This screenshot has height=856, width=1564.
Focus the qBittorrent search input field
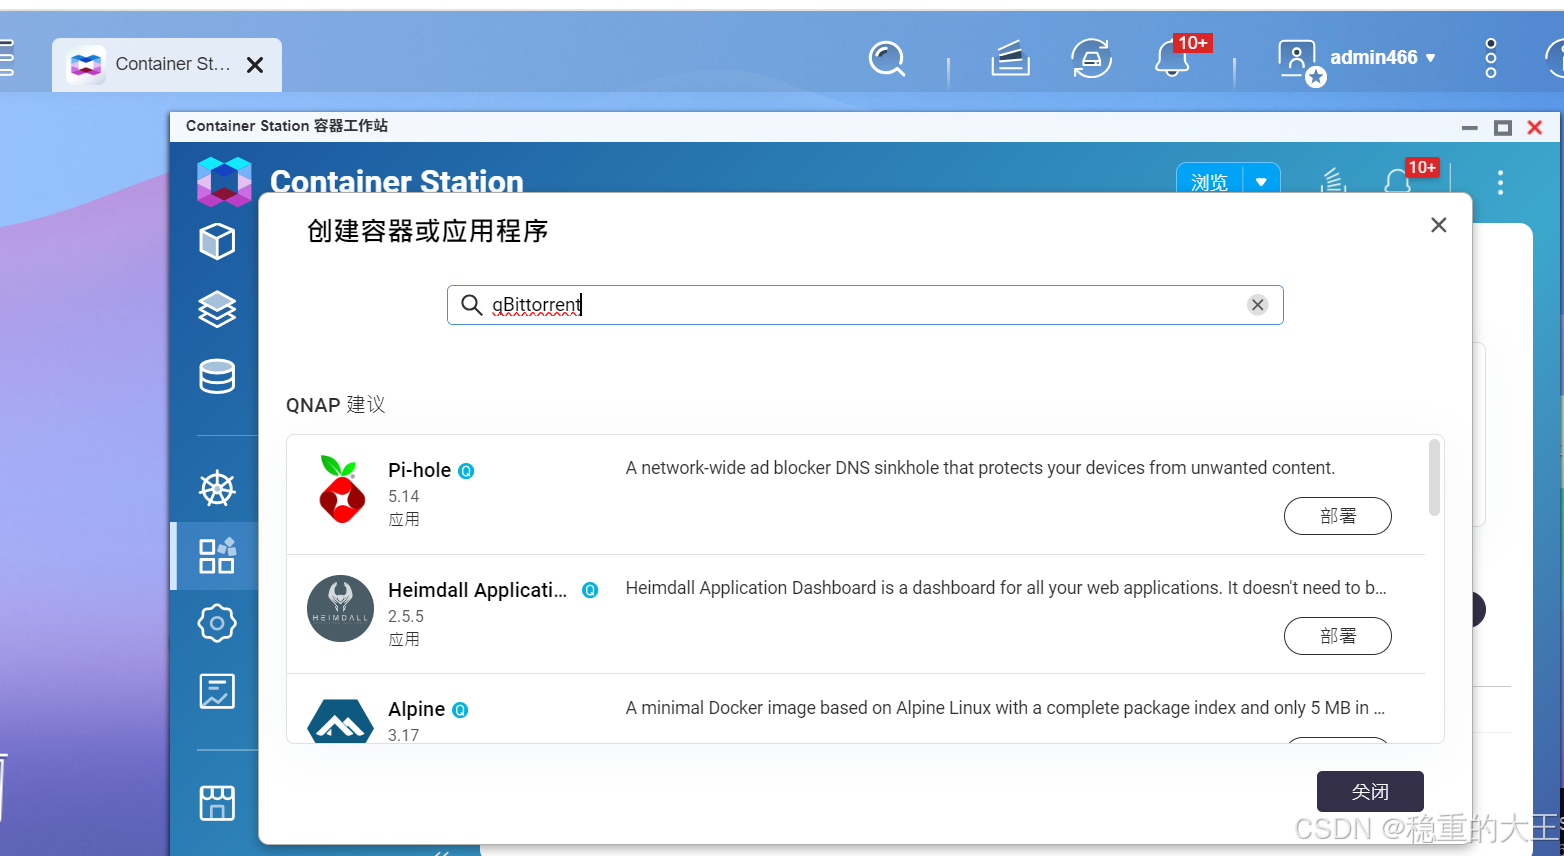pyautogui.click(x=865, y=305)
